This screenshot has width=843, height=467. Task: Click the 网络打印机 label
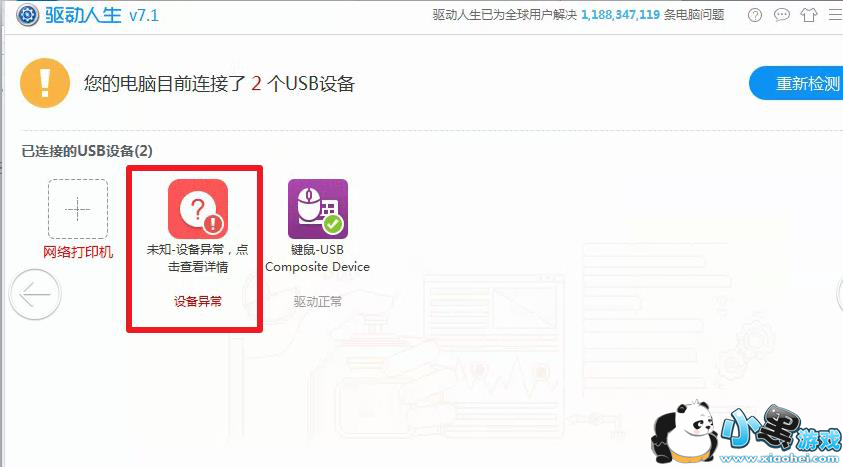[78, 252]
